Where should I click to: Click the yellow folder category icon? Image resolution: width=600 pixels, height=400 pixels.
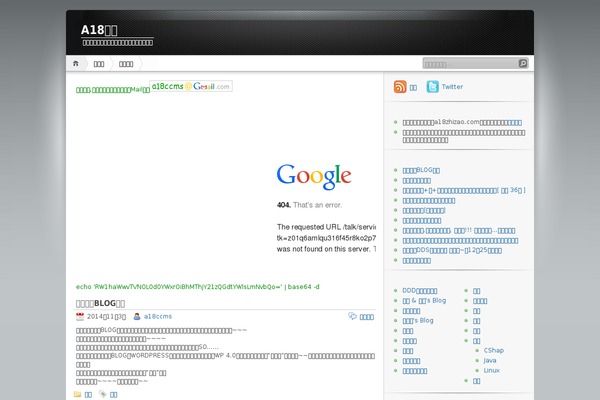(78, 394)
